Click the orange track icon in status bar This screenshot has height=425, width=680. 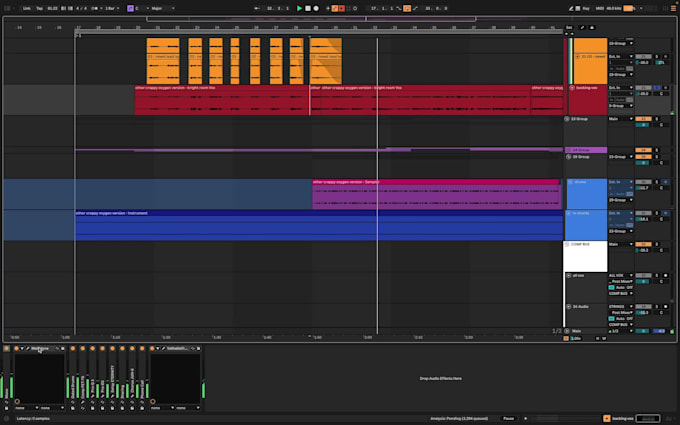[607, 418]
